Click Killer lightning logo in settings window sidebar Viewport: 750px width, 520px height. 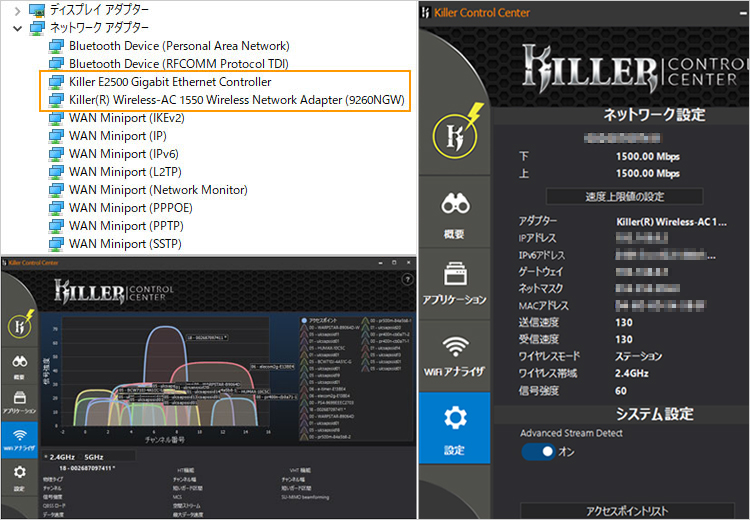tap(457, 132)
